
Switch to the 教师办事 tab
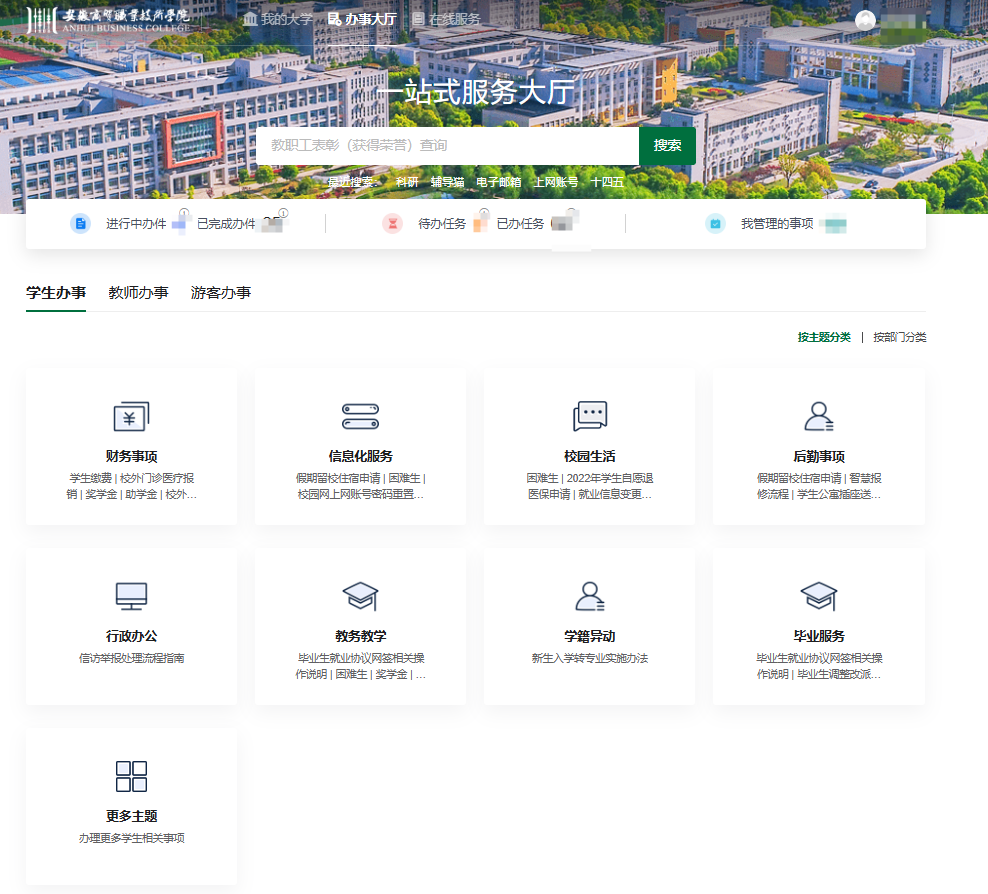coord(138,293)
